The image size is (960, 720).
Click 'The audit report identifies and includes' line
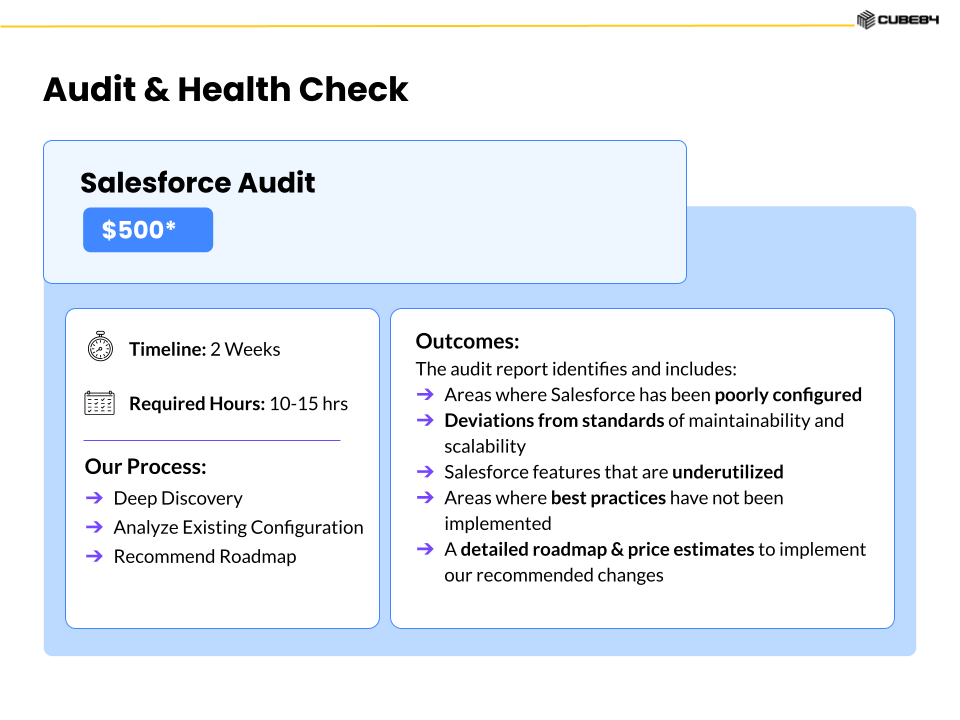pyautogui.click(x=576, y=369)
